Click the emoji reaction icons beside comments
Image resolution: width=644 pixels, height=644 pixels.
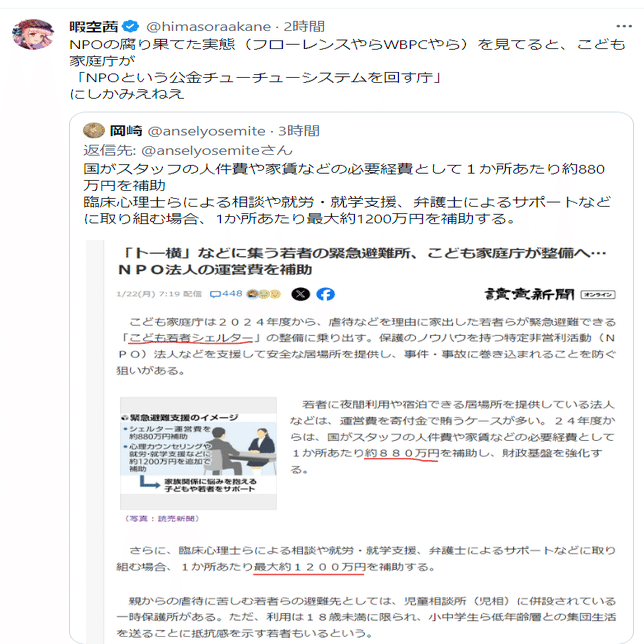(x=263, y=294)
